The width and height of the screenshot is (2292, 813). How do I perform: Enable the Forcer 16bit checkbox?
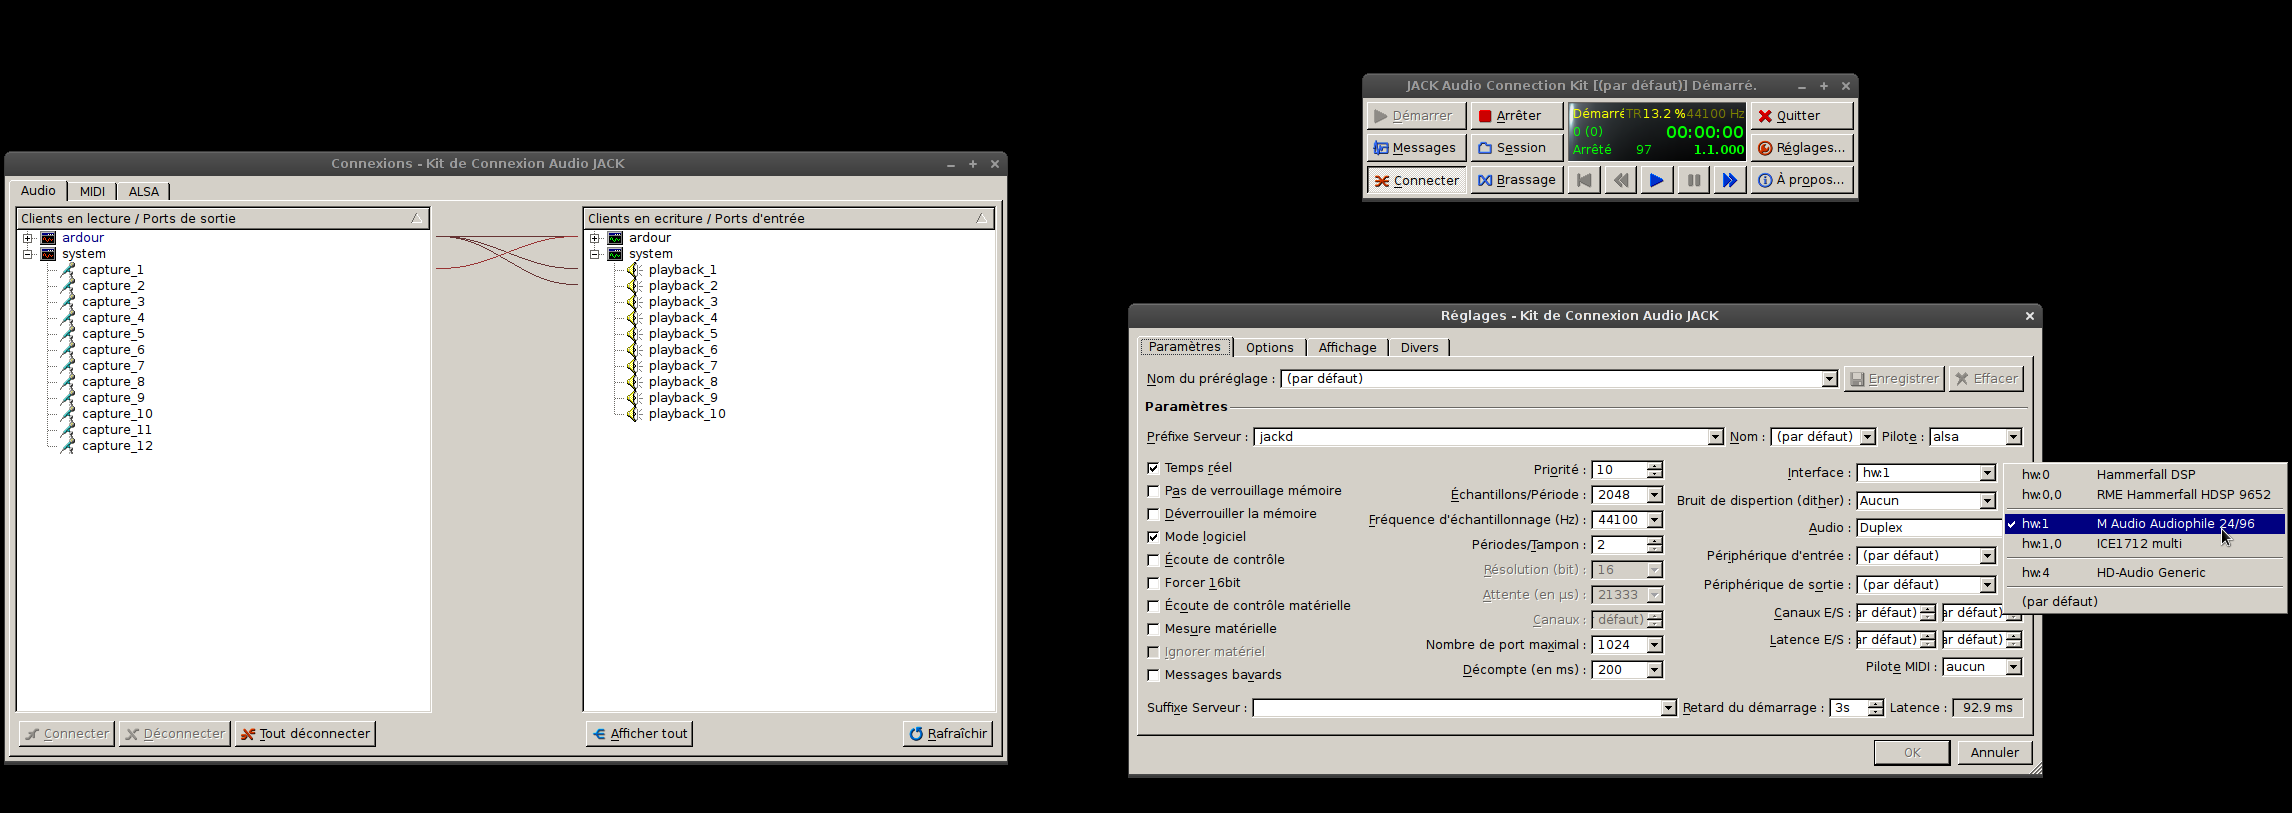point(1153,583)
